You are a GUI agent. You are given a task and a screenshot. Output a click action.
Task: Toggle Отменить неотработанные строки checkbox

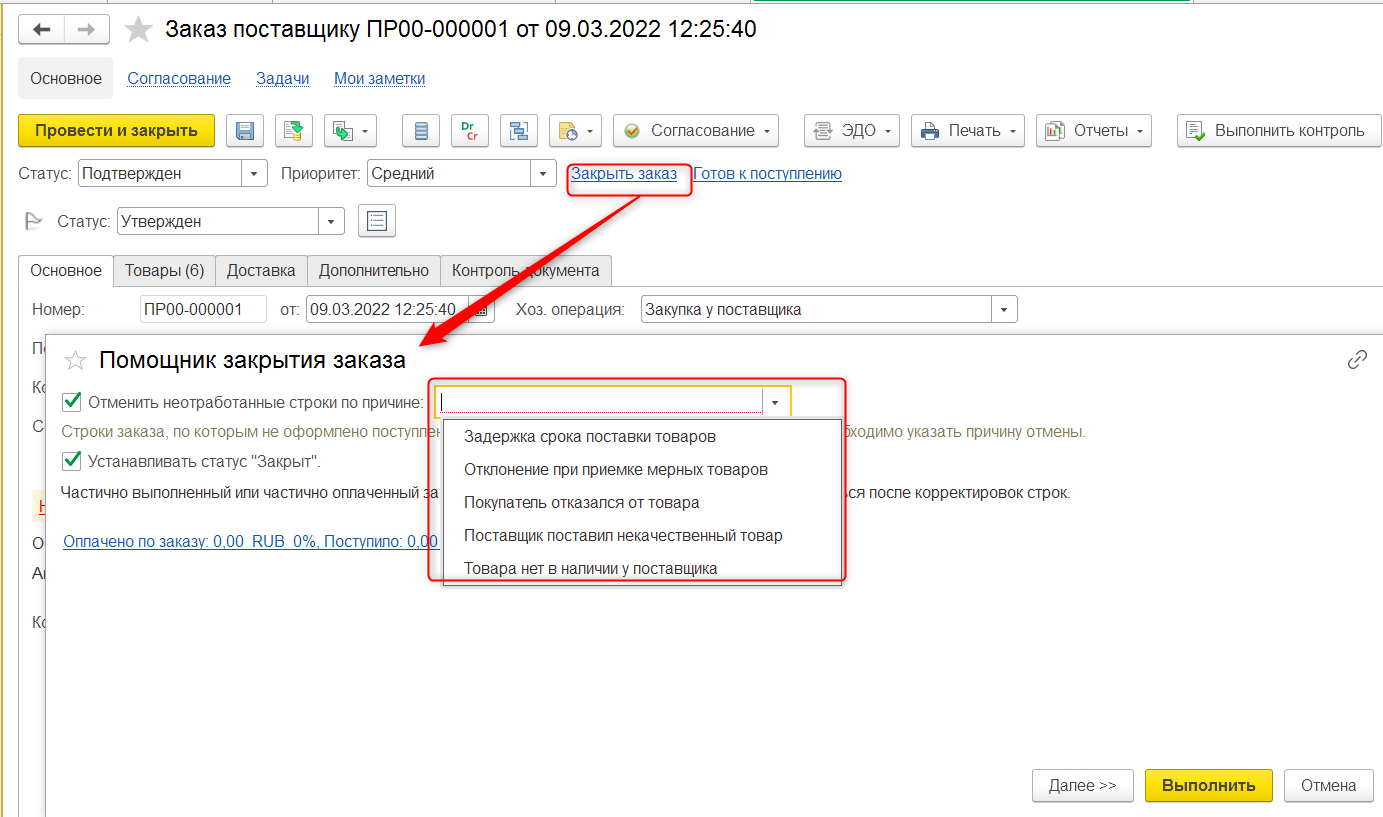click(72, 402)
